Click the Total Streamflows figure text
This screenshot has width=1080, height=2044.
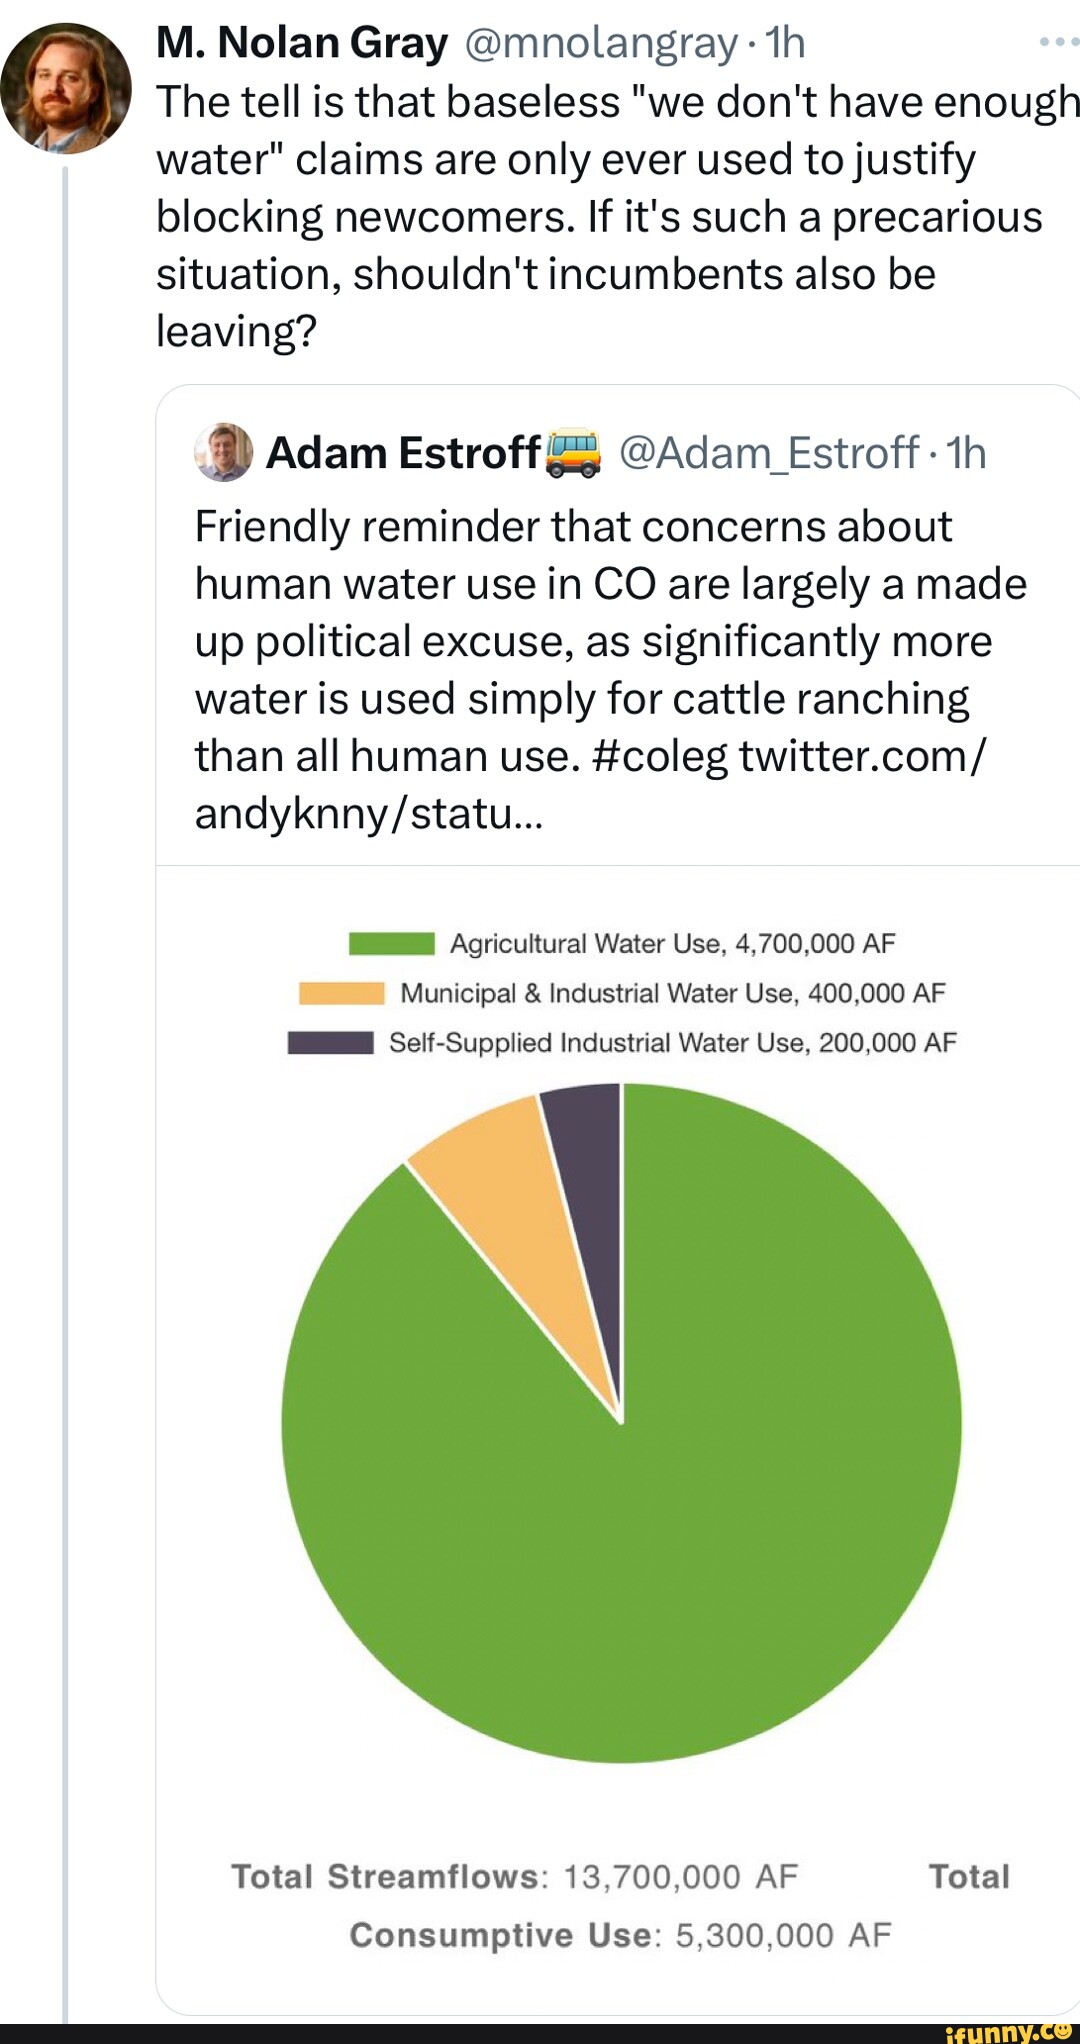(x=514, y=1877)
